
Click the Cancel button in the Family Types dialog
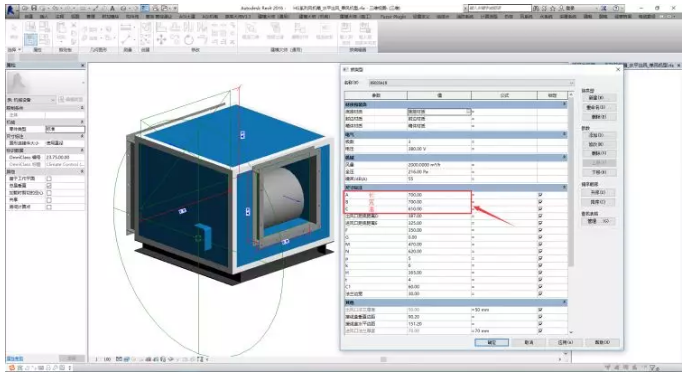[529, 342]
